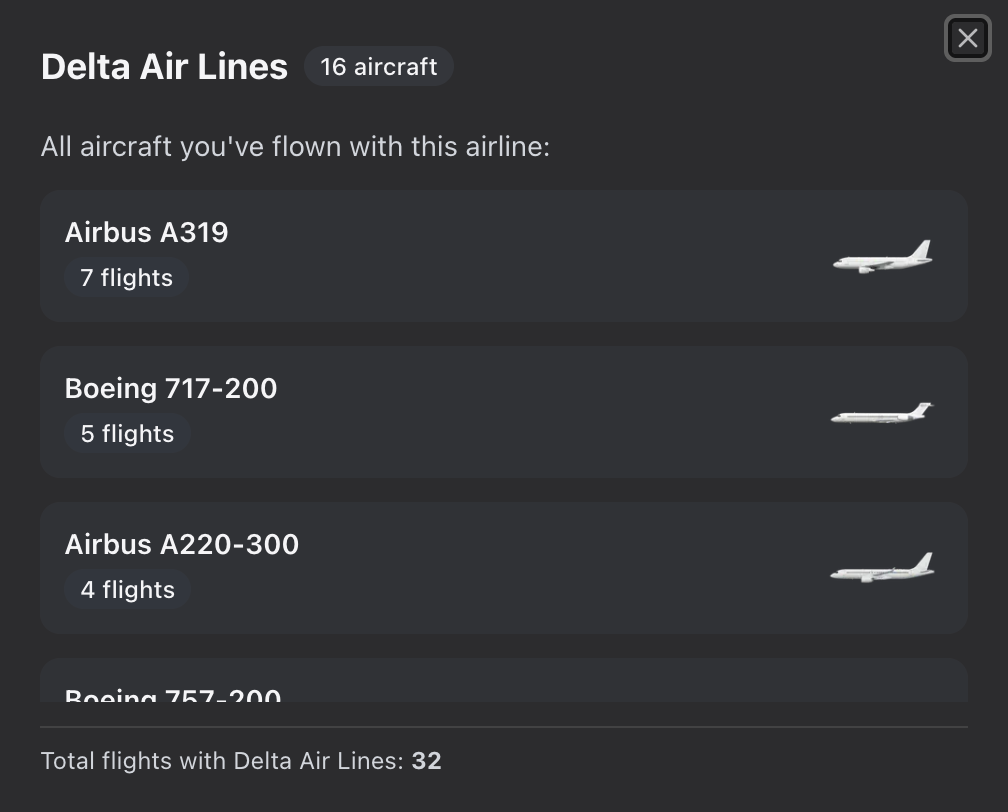Click the A319 airplane silhouette icon
1008x812 pixels.
point(882,257)
